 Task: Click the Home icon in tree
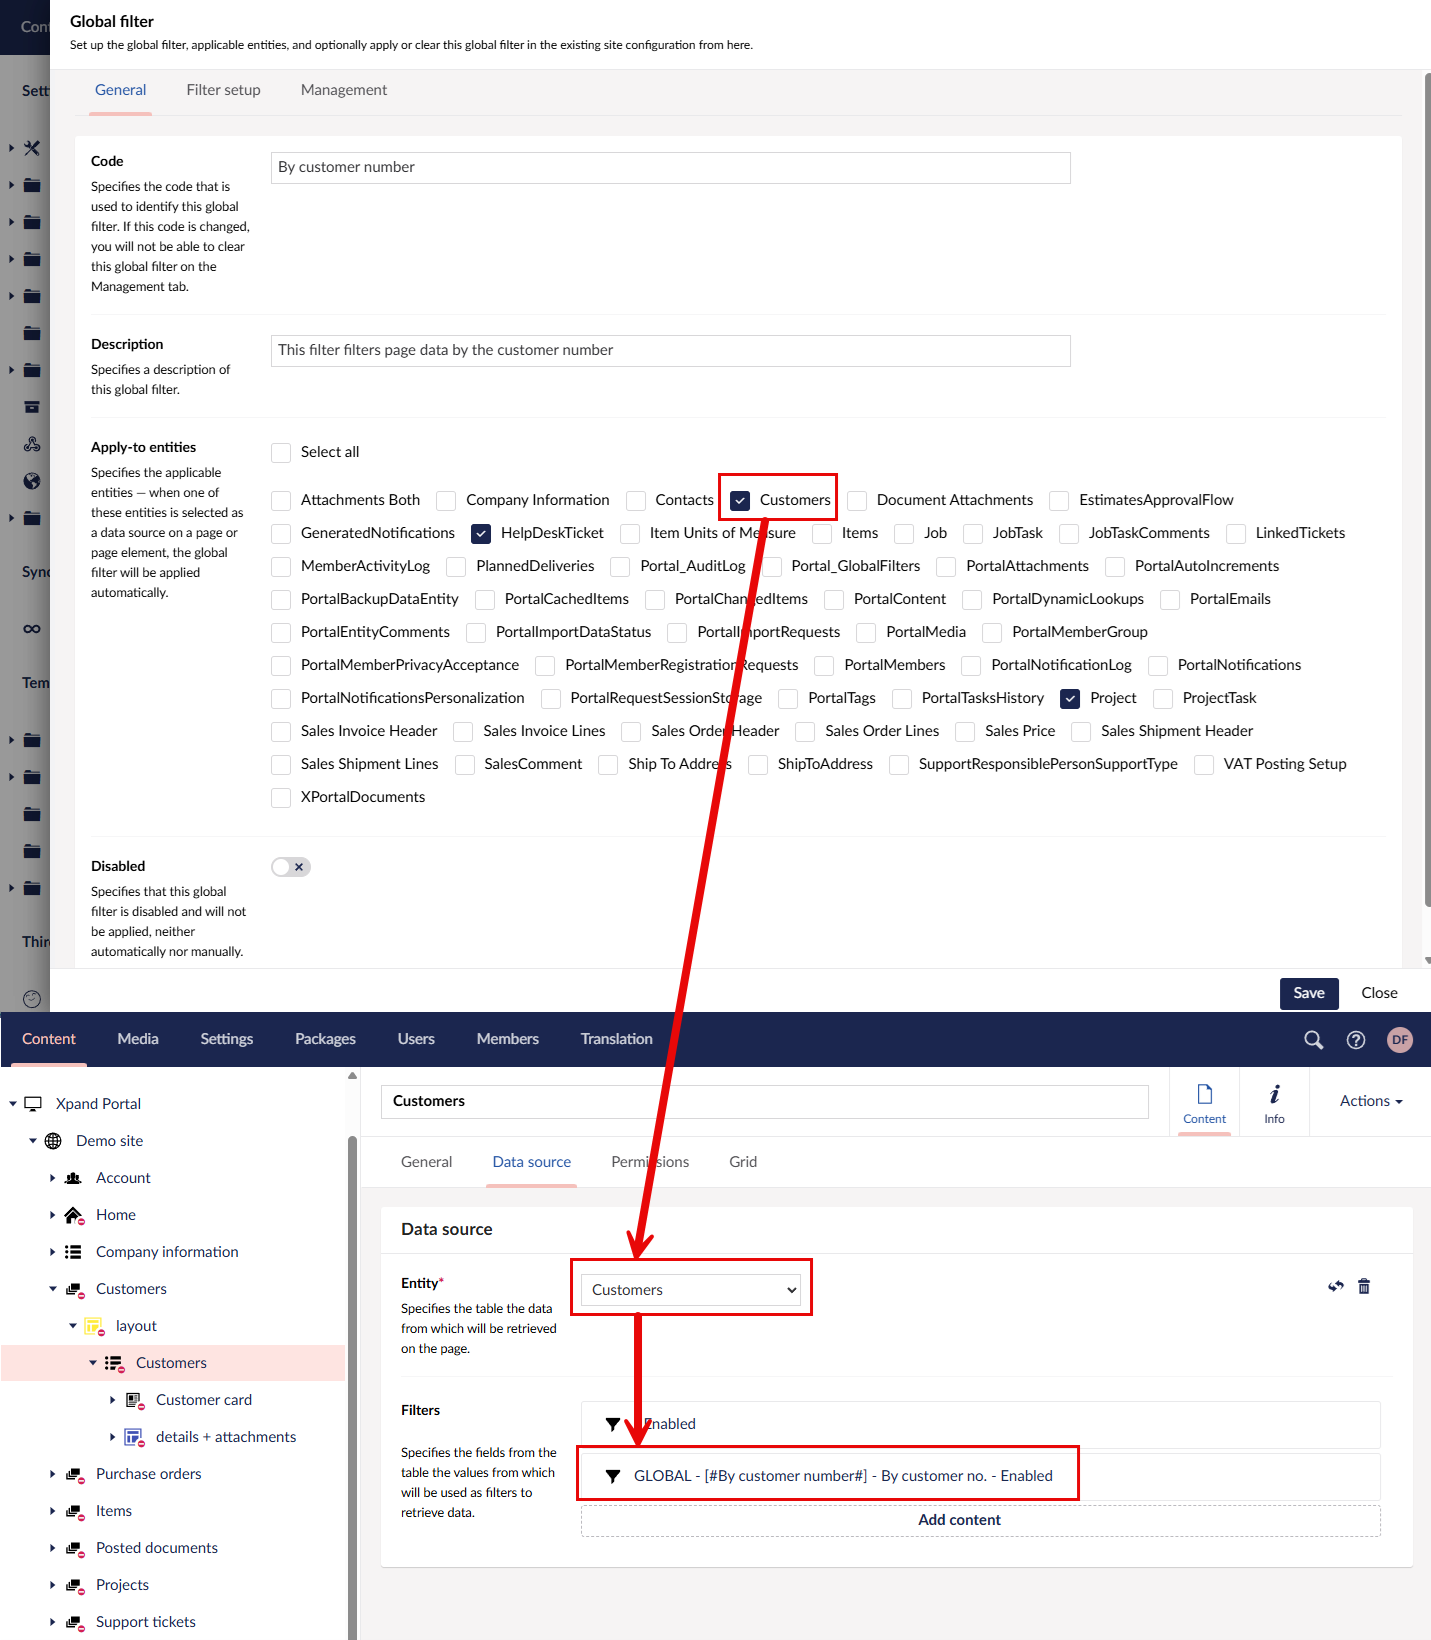tap(74, 1215)
